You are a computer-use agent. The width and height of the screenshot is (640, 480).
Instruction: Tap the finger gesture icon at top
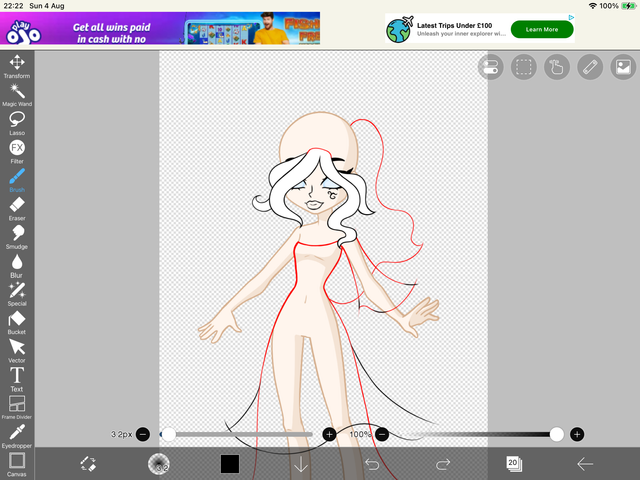[557, 67]
